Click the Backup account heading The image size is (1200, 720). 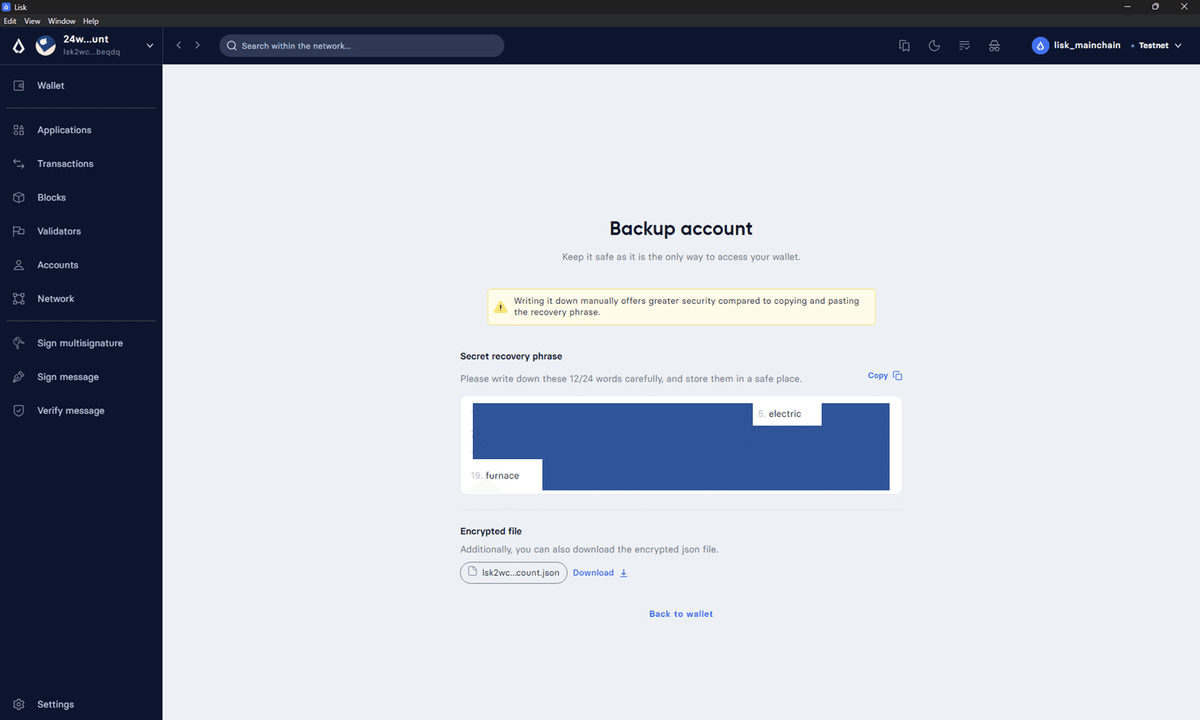(681, 229)
